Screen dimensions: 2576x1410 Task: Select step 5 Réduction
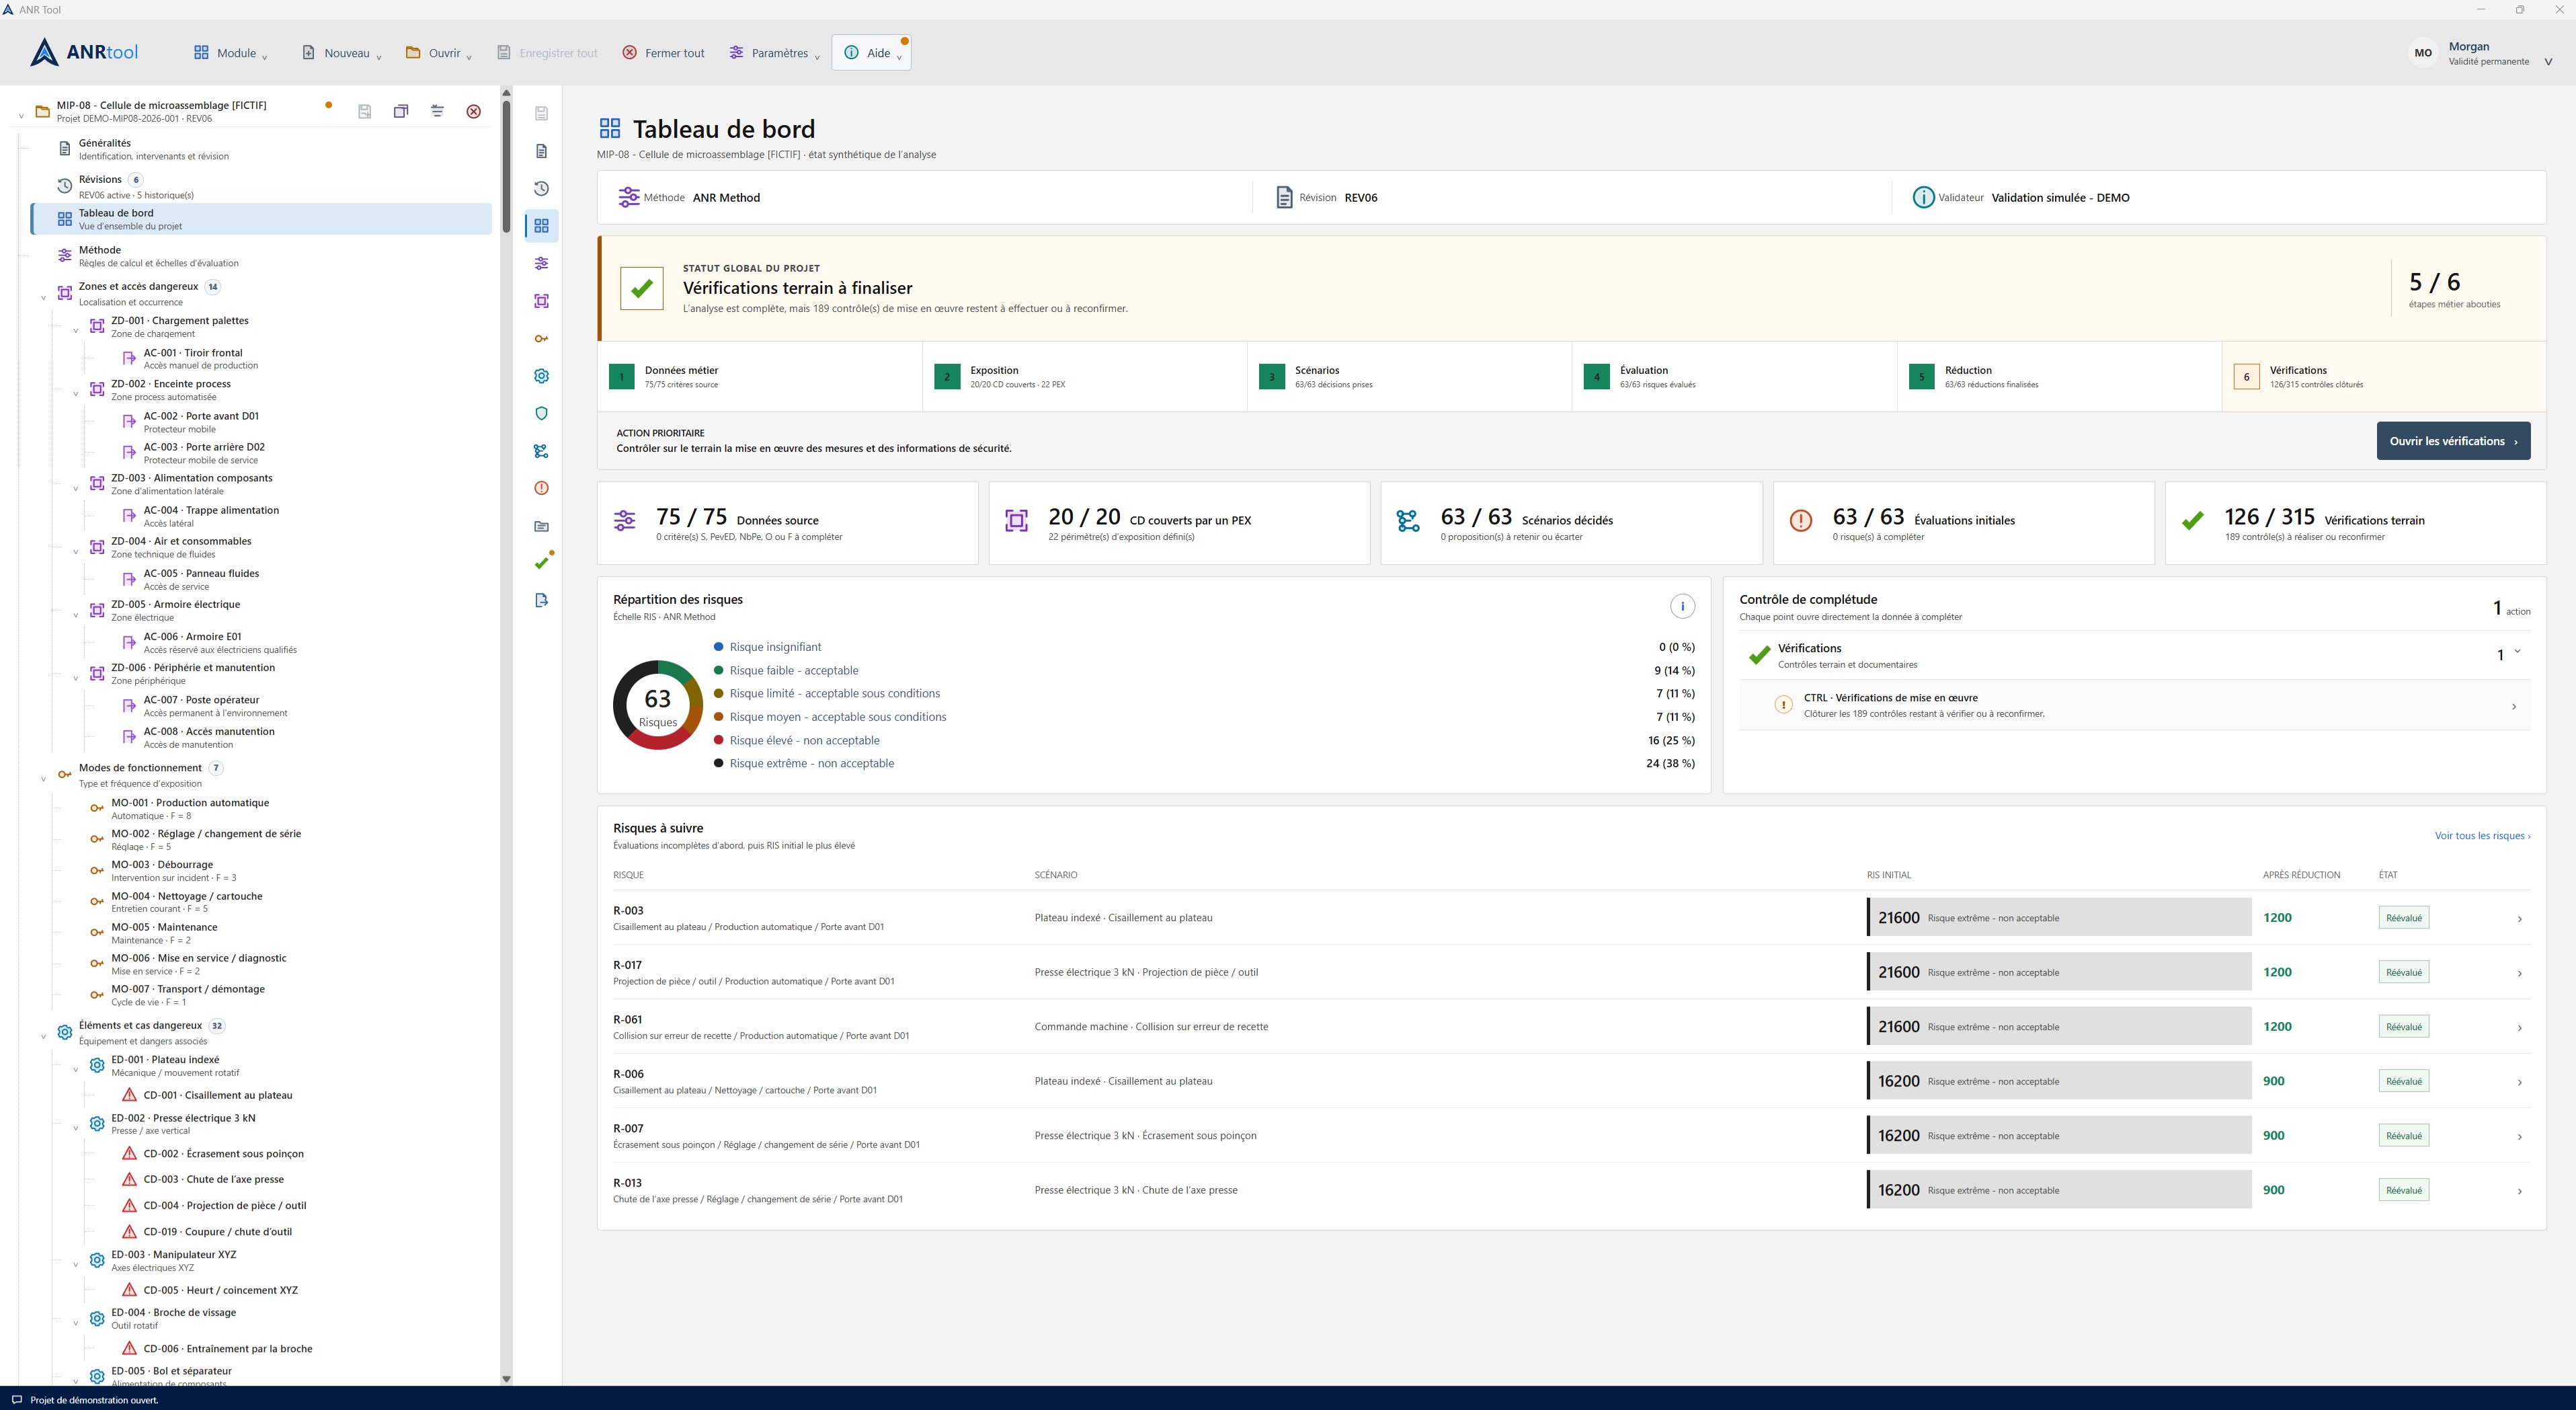2060,377
